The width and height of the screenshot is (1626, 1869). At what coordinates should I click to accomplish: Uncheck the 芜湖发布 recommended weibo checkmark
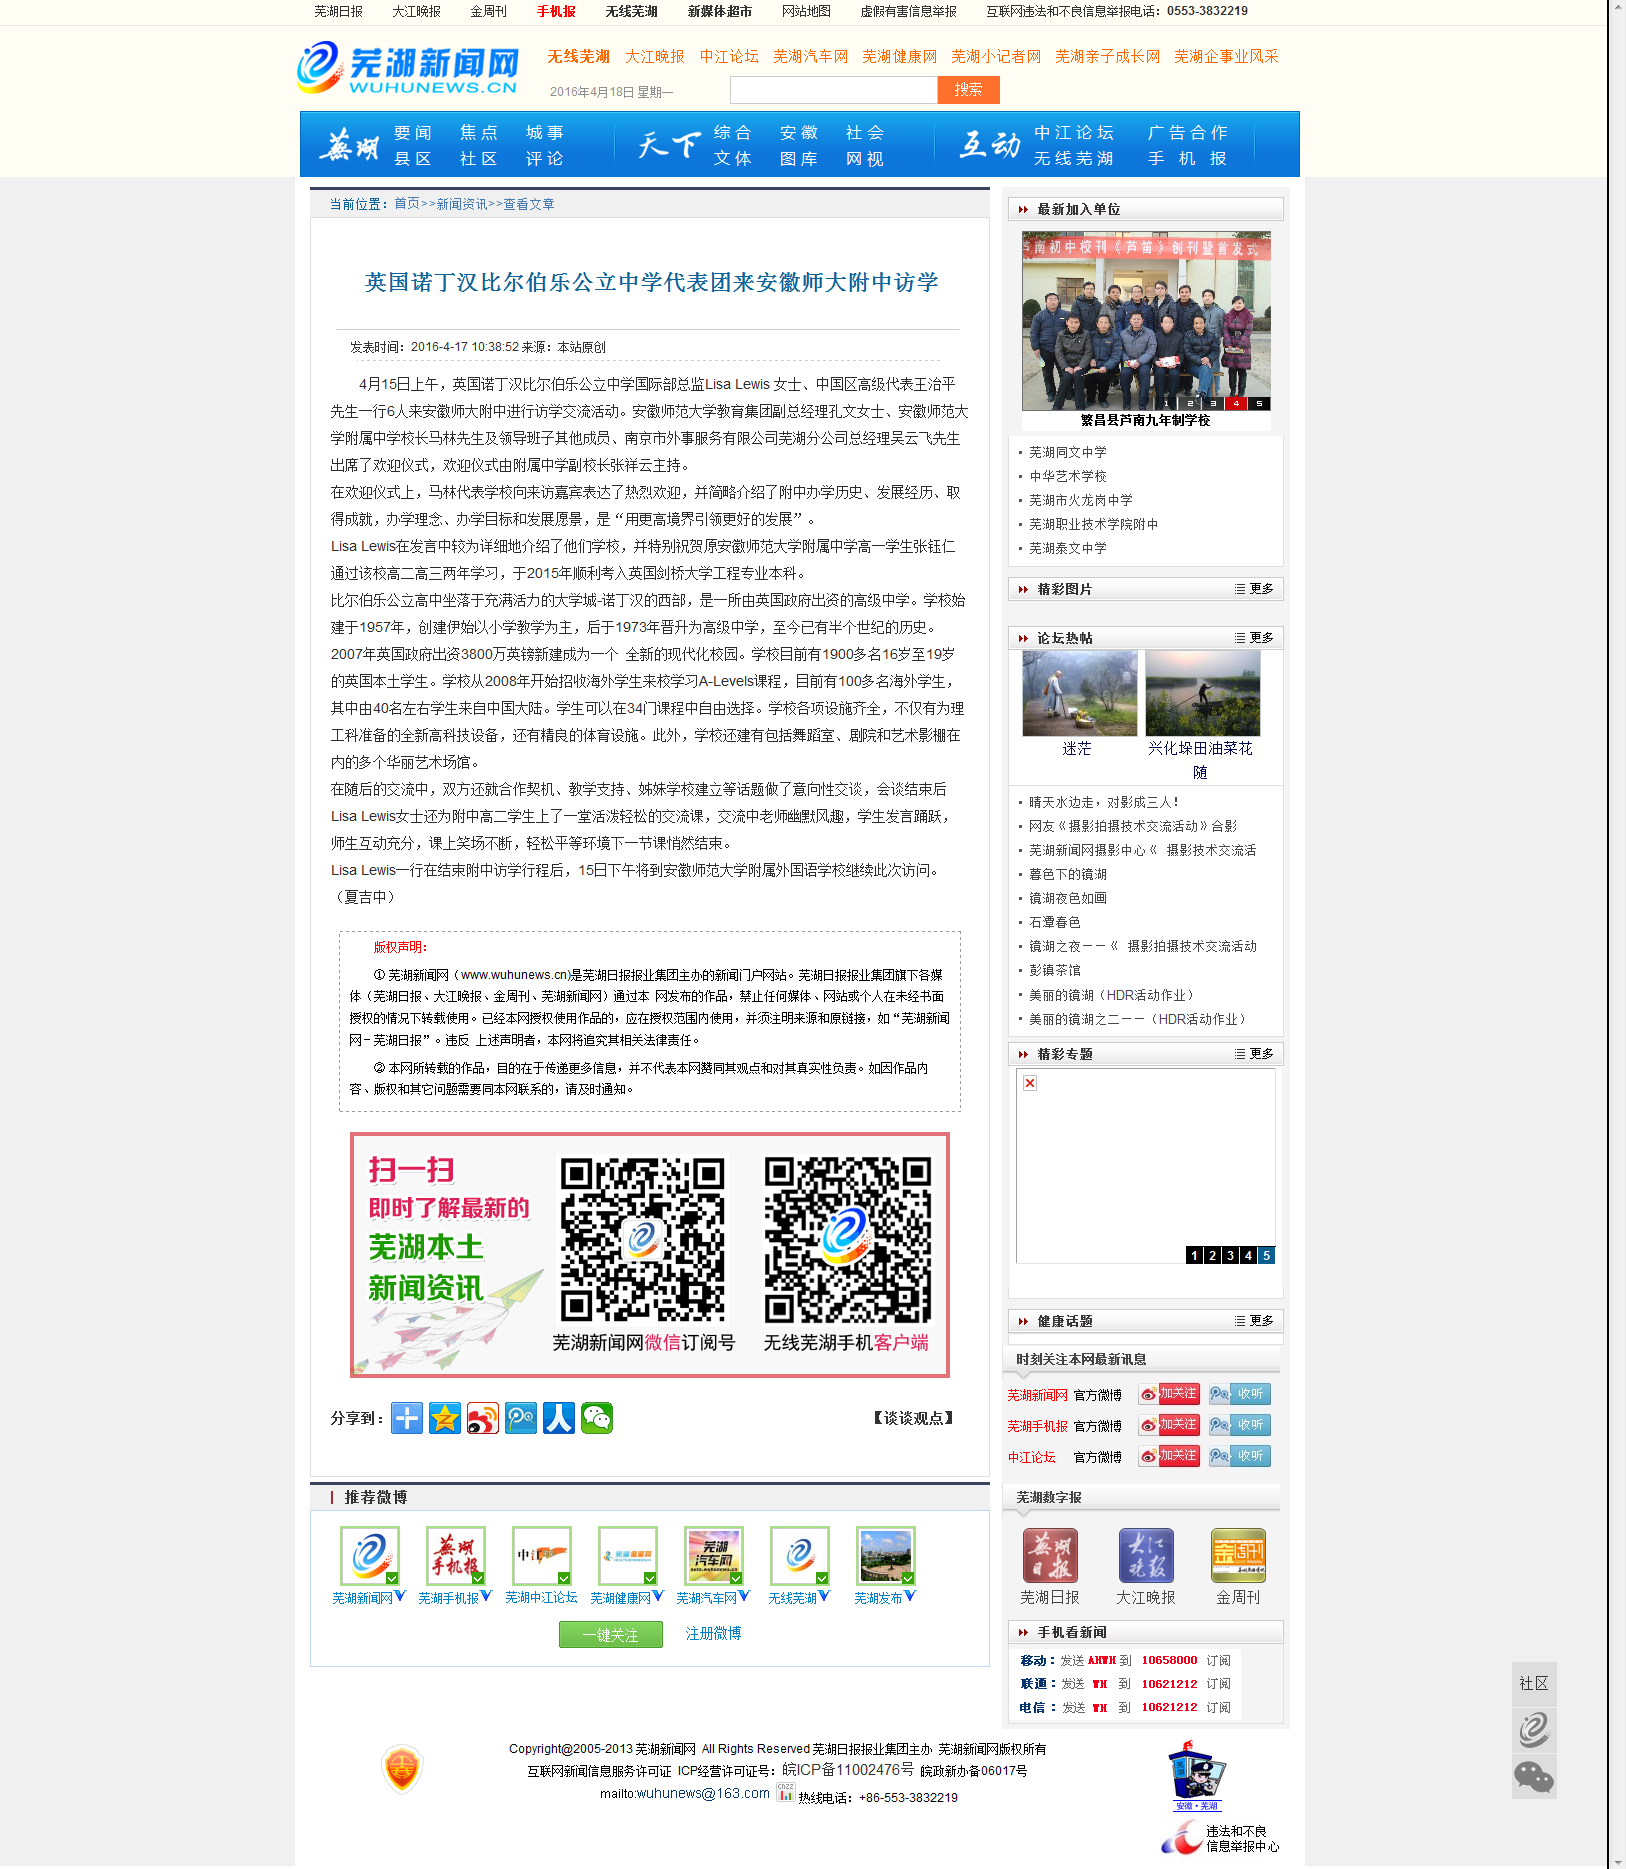coord(909,1578)
